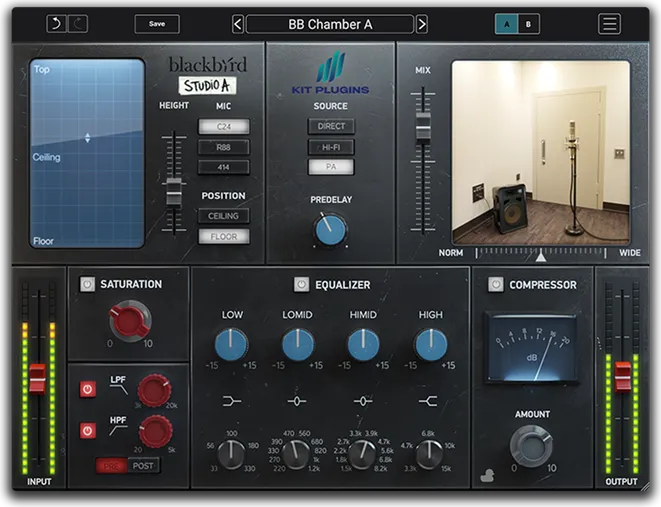Switch to B comparison state

[528, 24]
